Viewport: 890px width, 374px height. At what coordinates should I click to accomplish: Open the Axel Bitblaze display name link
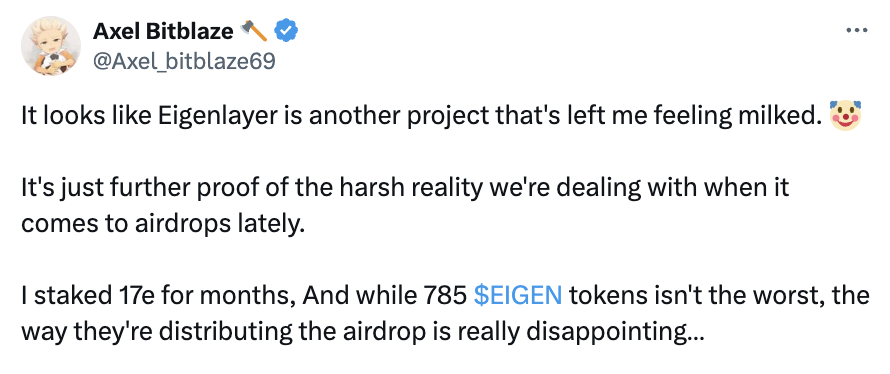click(x=163, y=31)
